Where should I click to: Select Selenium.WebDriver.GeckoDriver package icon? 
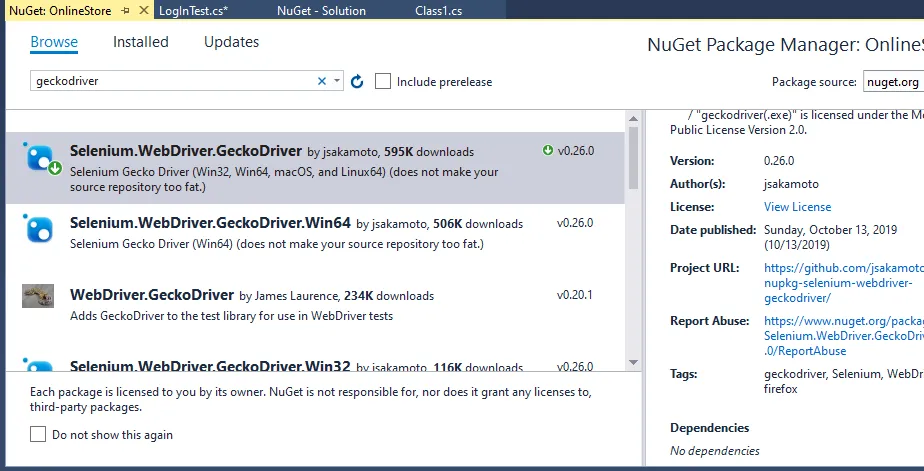42,159
